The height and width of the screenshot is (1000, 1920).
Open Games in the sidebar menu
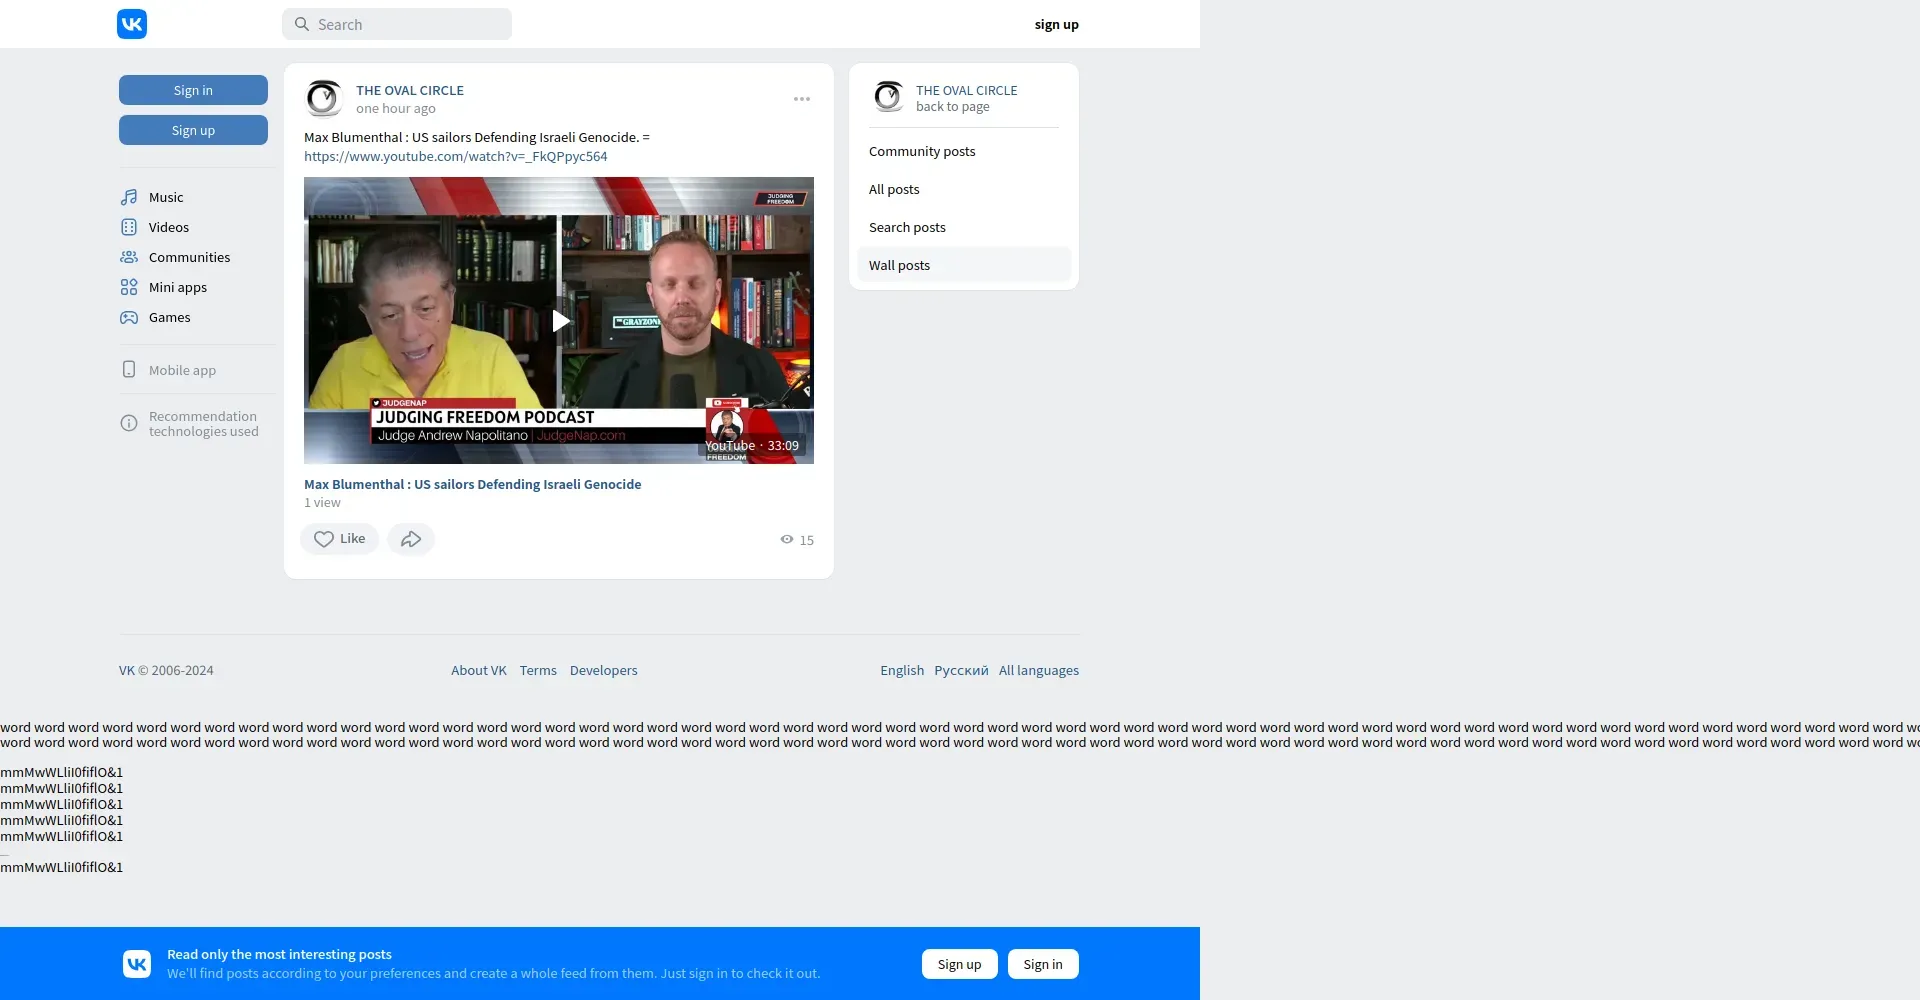click(170, 317)
